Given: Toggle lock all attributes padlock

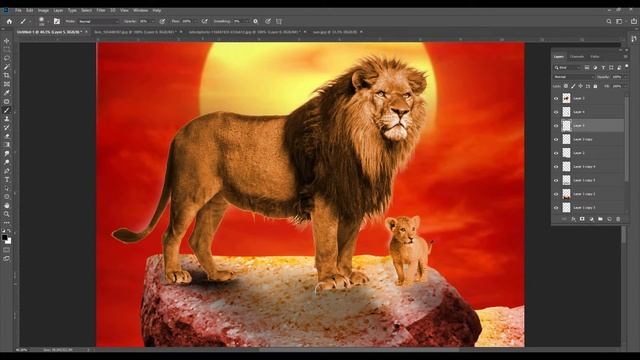Looking at the screenshot, I should [595, 86].
